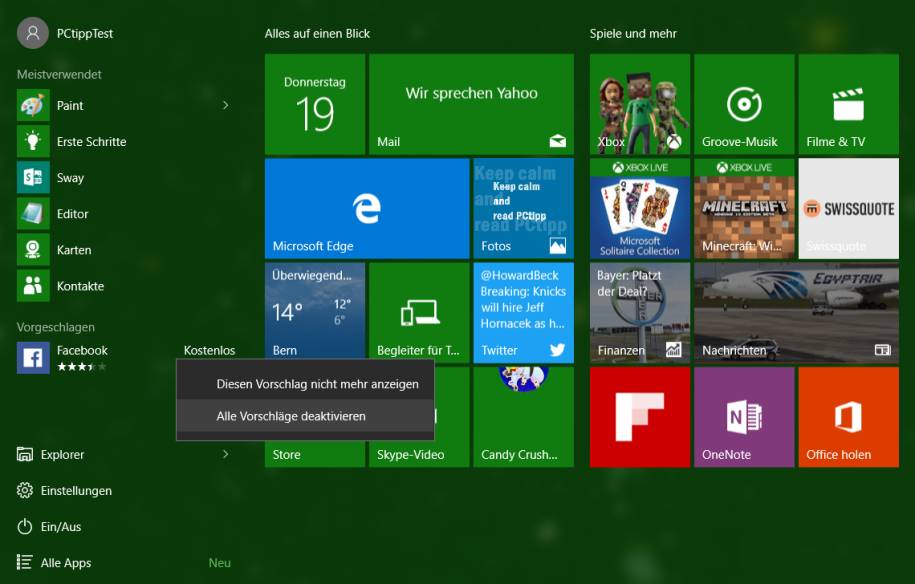Open the Editor notepad icon
The width and height of the screenshot is (915, 584).
pos(33,214)
